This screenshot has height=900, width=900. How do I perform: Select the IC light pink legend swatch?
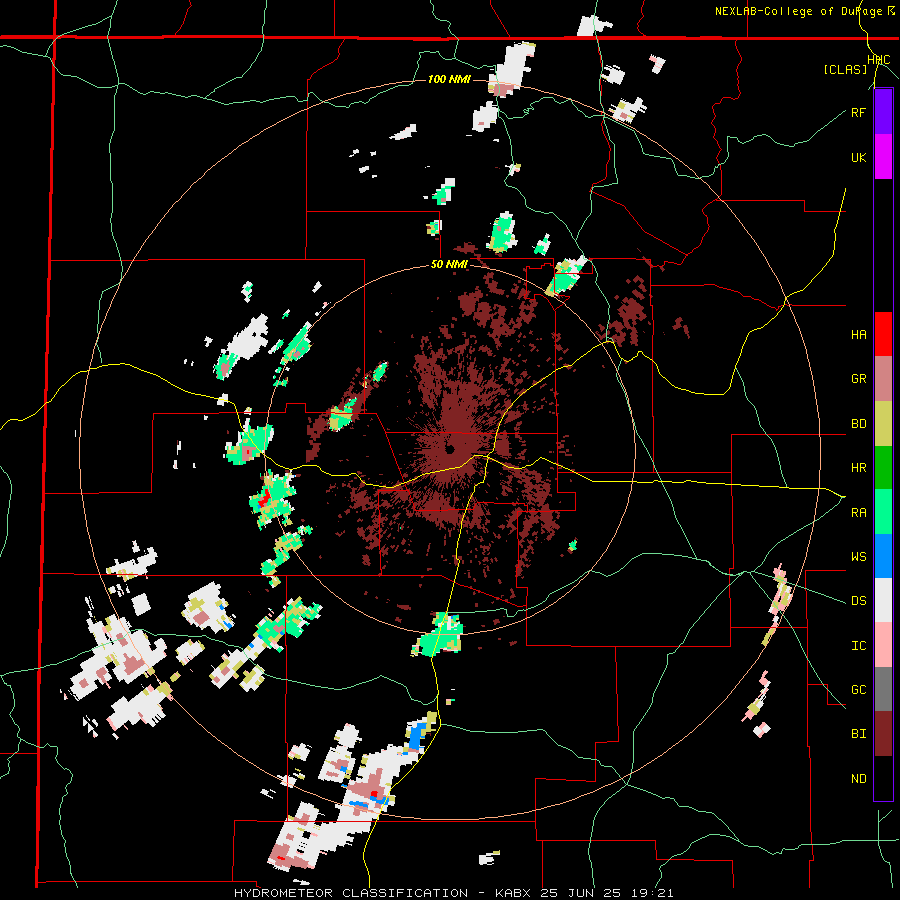883,645
